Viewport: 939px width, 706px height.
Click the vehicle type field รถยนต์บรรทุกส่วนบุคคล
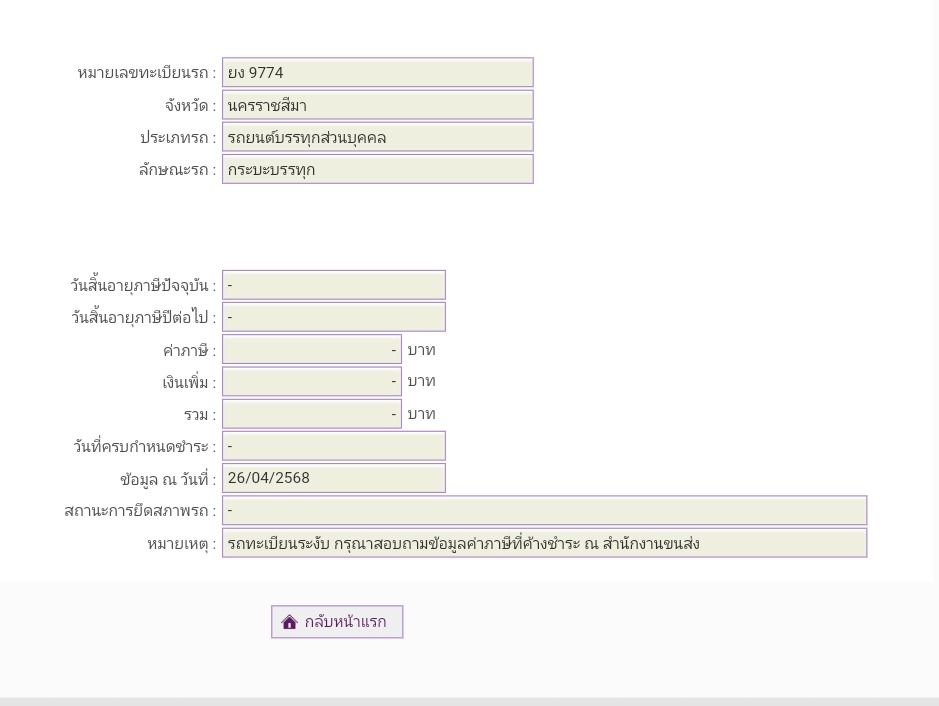click(x=377, y=137)
